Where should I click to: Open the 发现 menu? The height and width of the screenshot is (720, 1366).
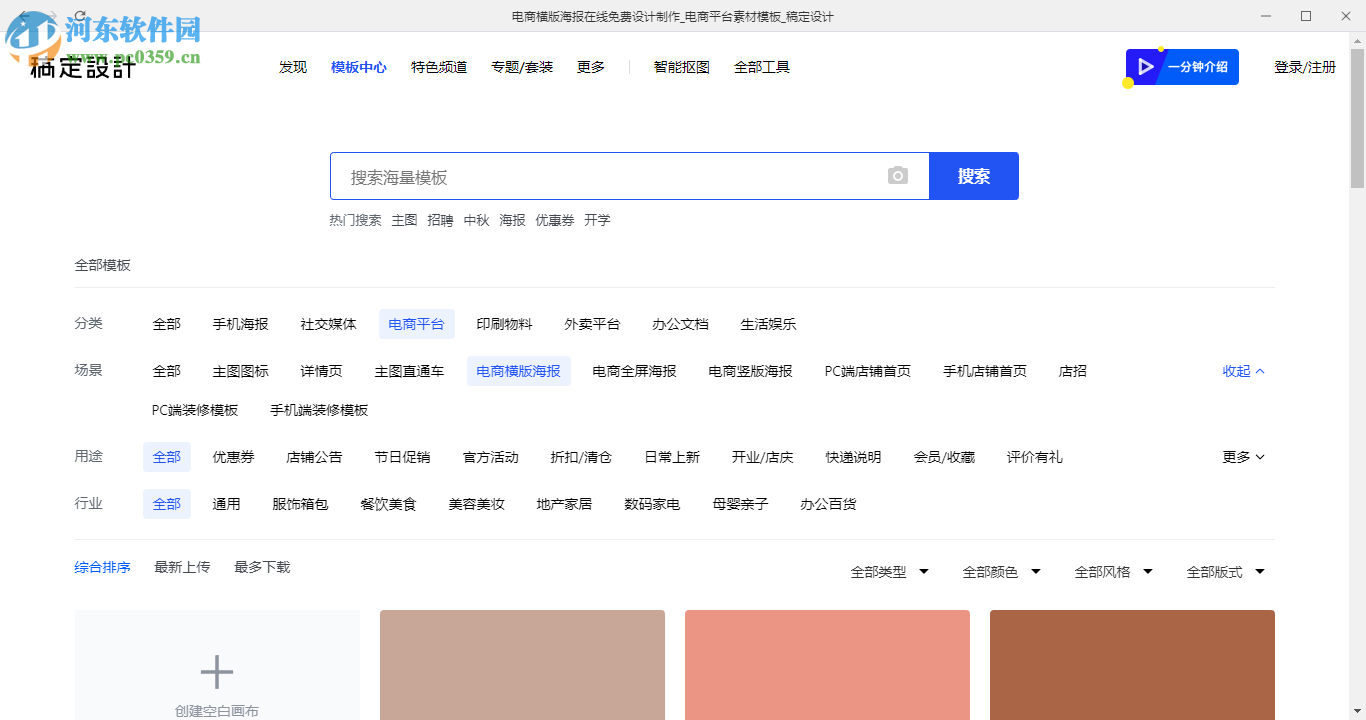[292, 67]
